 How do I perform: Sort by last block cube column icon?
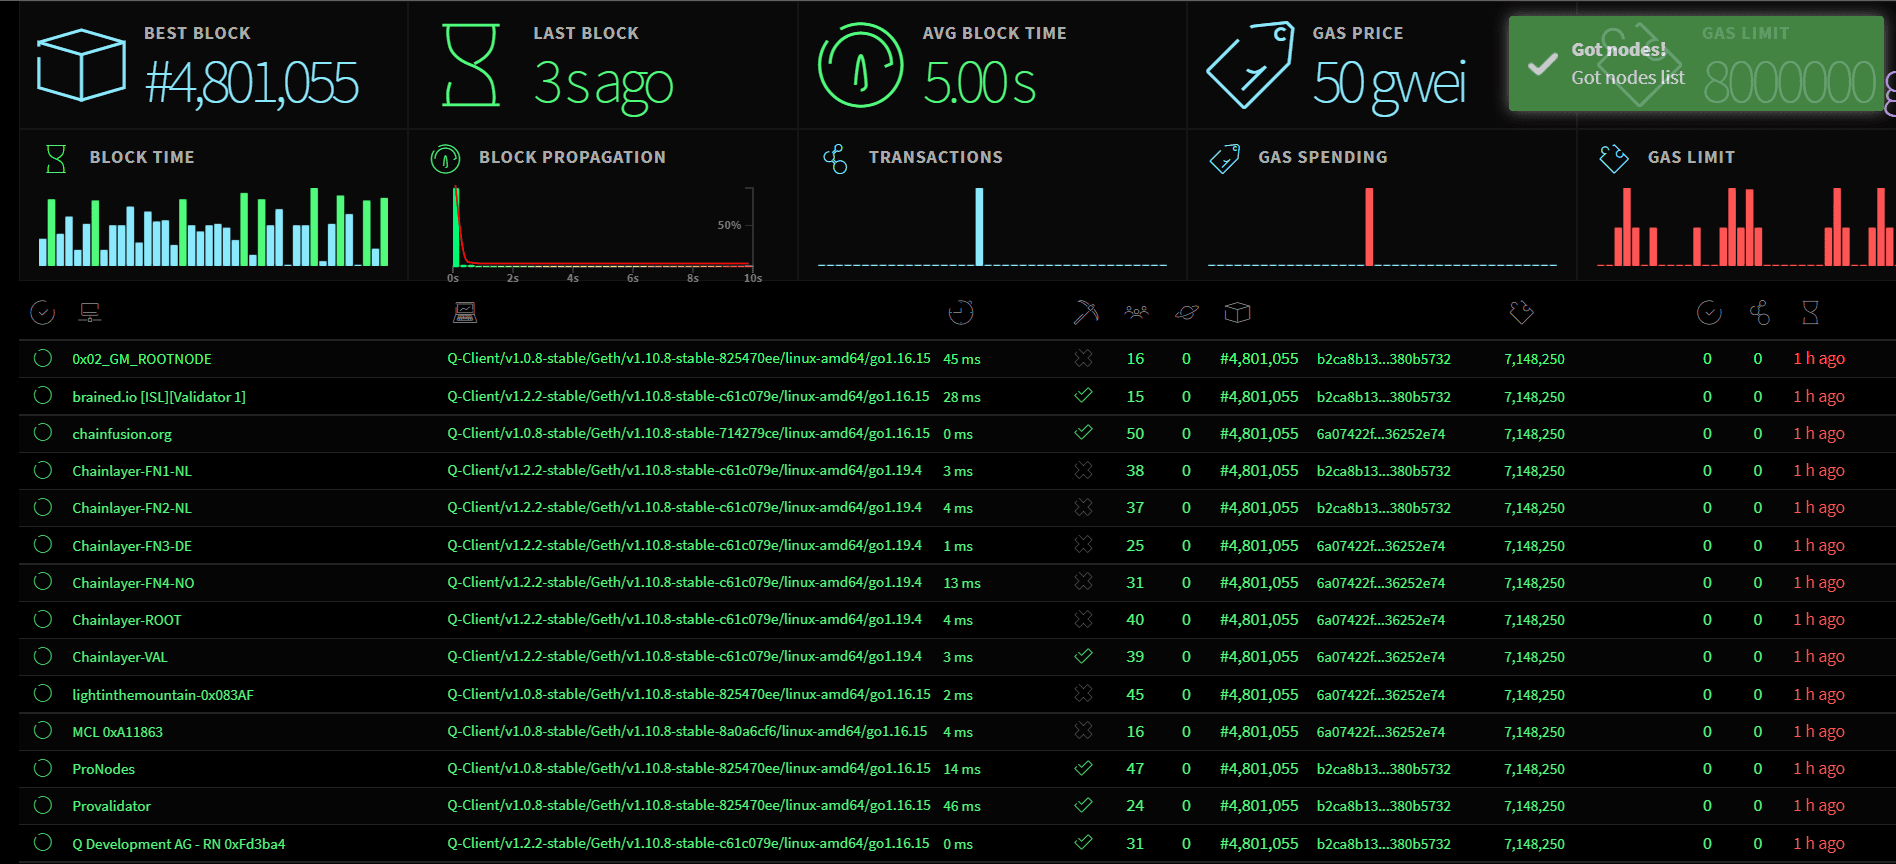pos(1237,313)
